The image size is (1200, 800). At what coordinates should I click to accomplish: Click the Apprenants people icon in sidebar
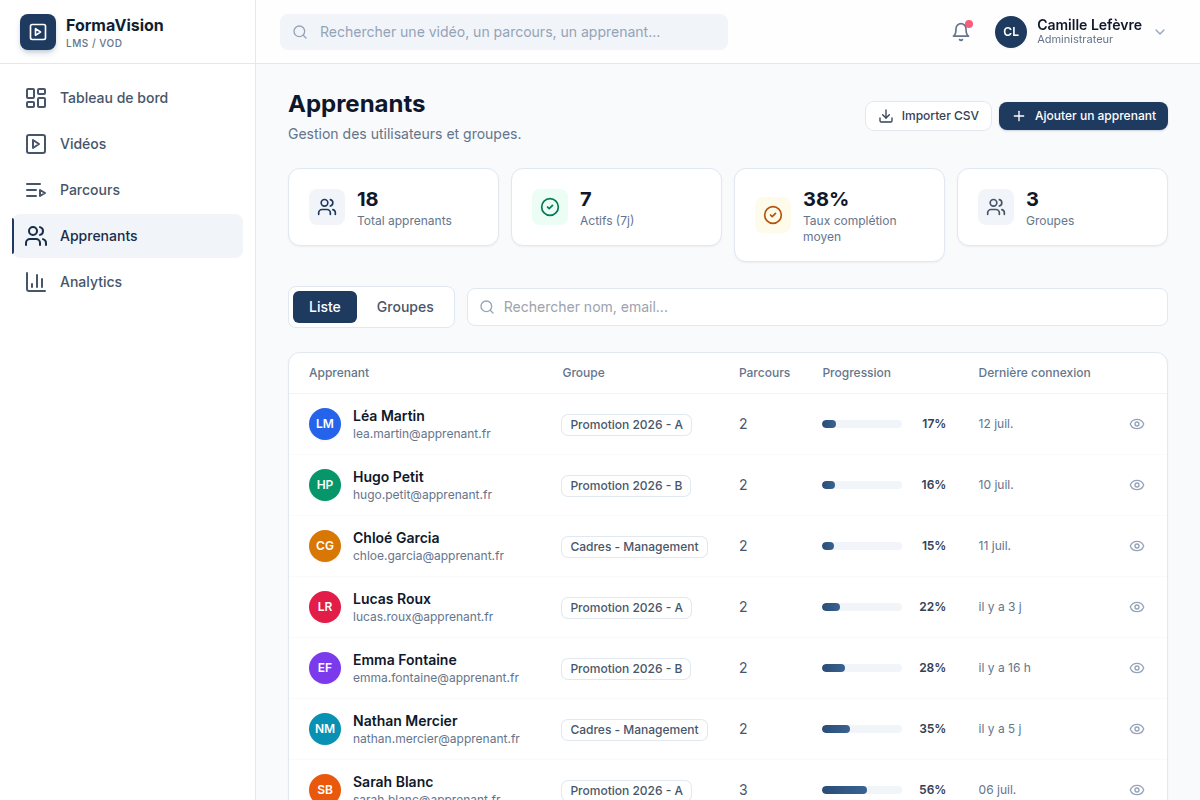click(36, 236)
